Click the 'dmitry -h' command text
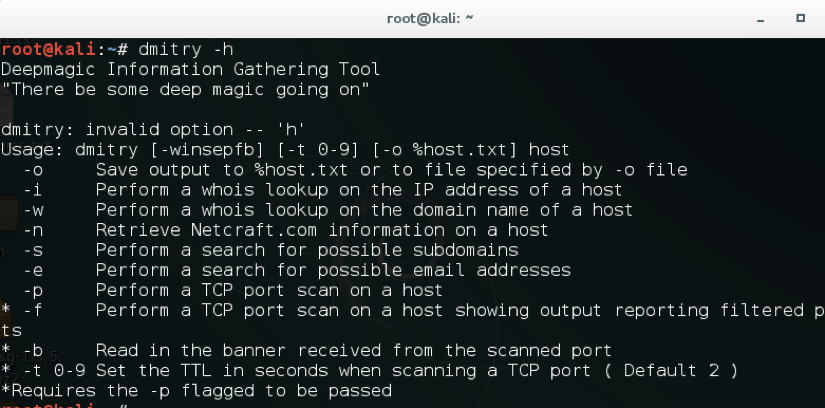This screenshot has width=825, height=408. [x=185, y=49]
